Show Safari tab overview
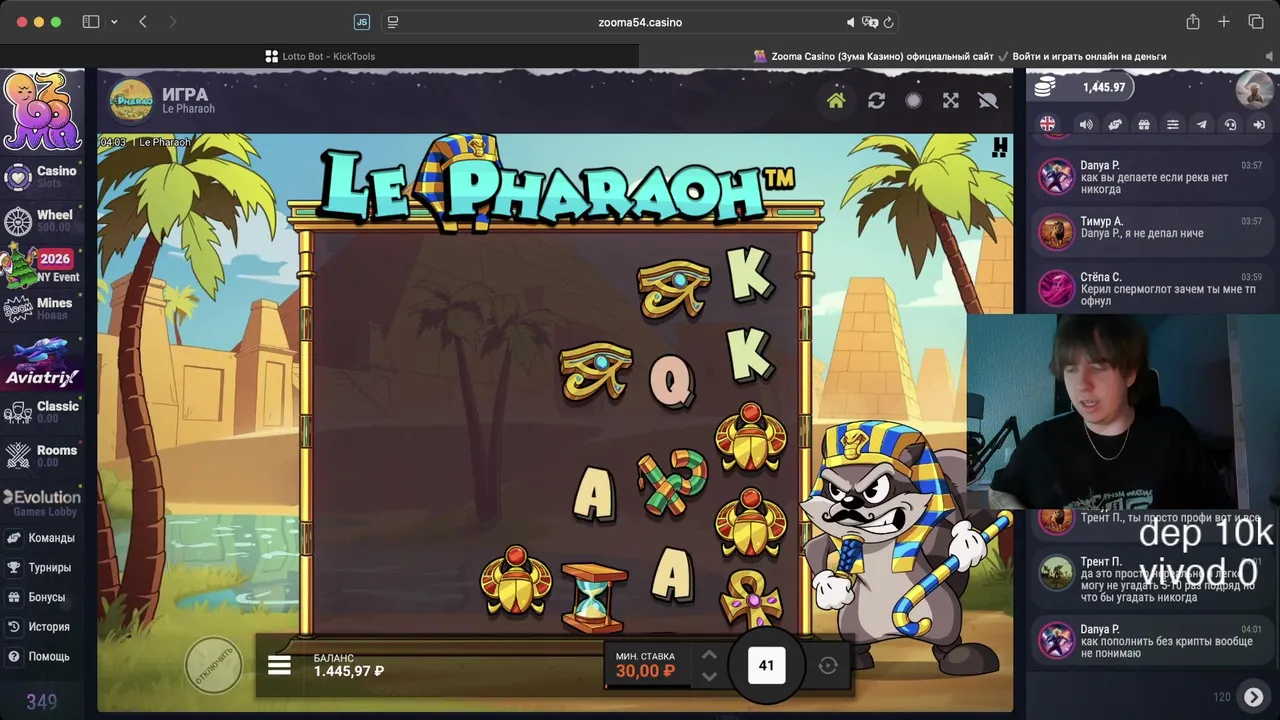Image resolution: width=1280 pixels, height=720 pixels. pos(1256,22)
